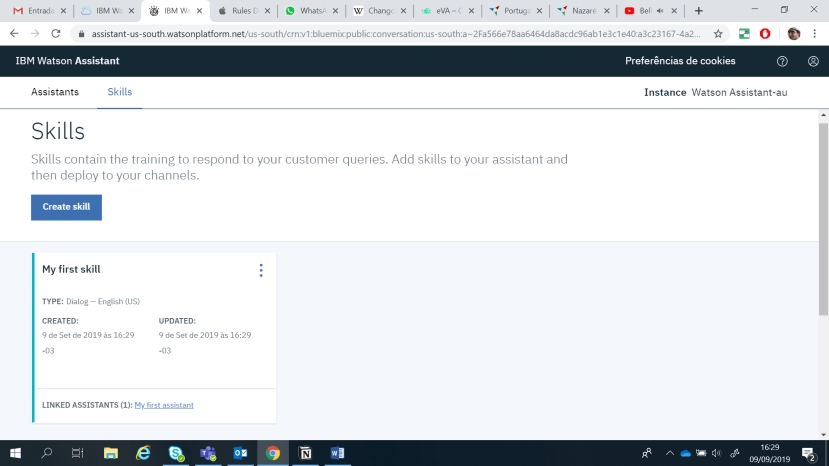
Task: Open the My first assistant link
Action: coord(164,405)
